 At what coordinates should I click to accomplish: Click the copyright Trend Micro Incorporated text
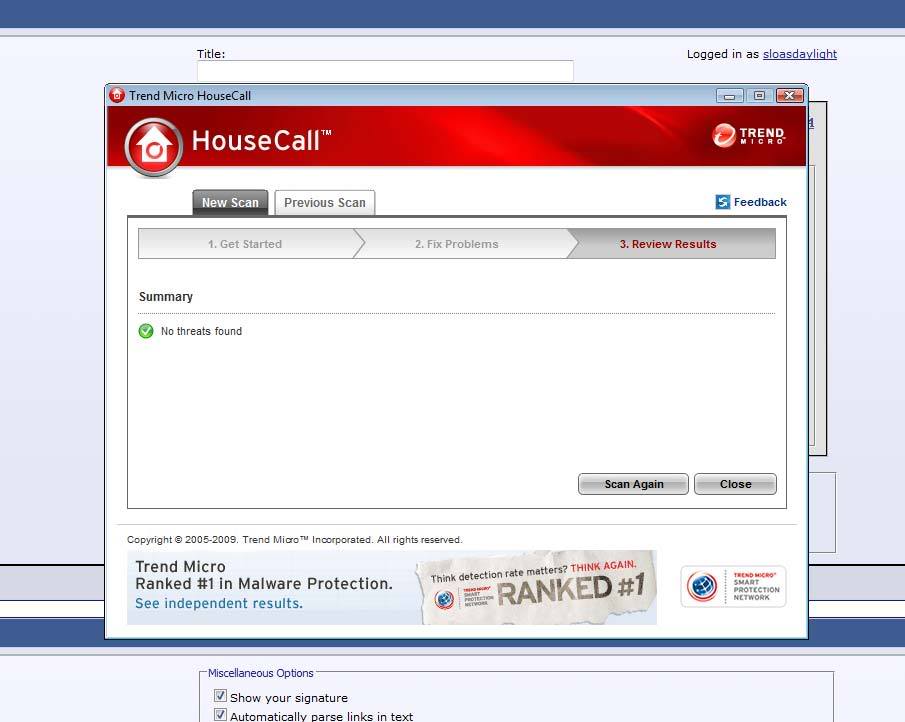[294, 540]
